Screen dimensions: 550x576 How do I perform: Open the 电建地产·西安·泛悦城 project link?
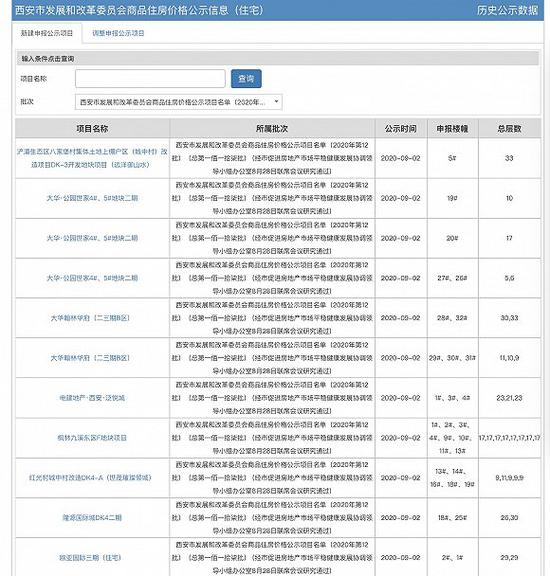(92, 398)
